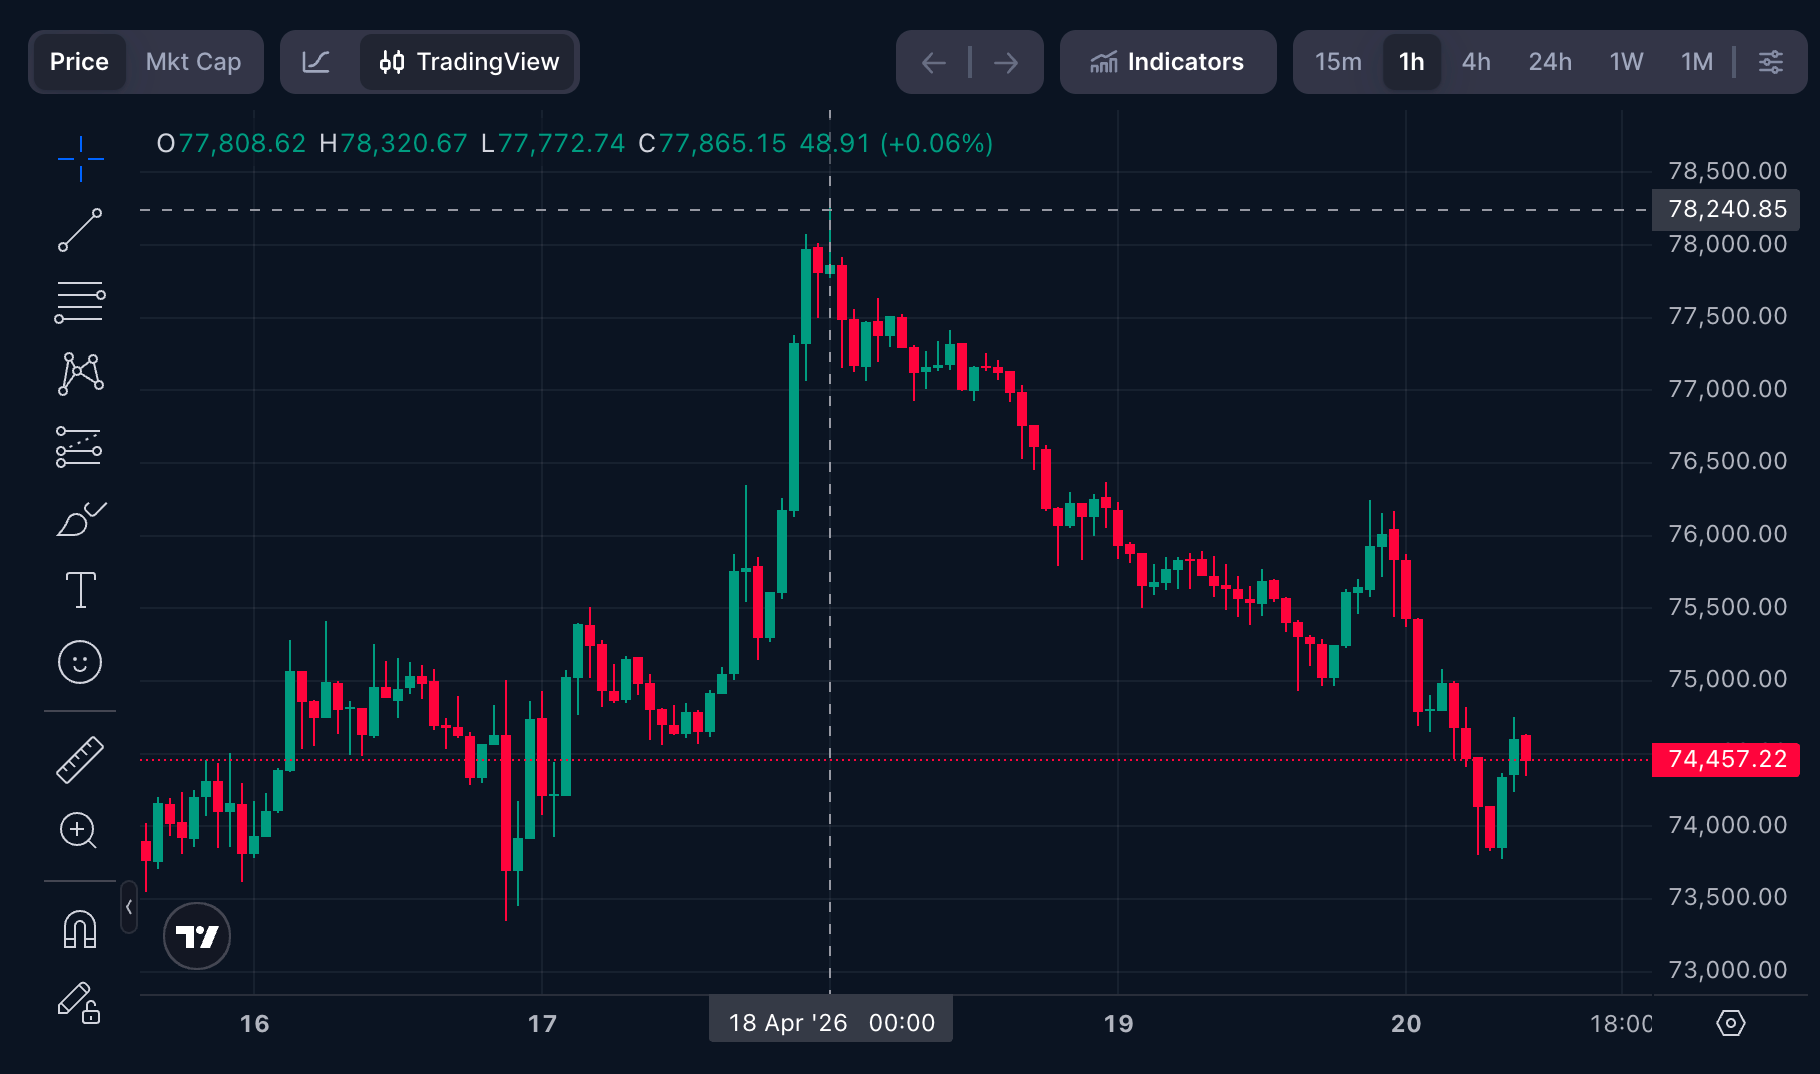
Task: Open the Fibonacci retracement tool
Action: coord(80,302)
